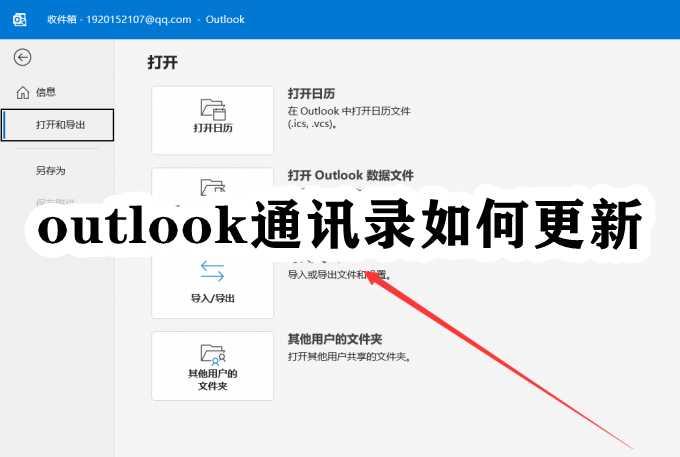
Task: Click the 其他用户的文件夹 heading text
Action: (x=335, y=339)
